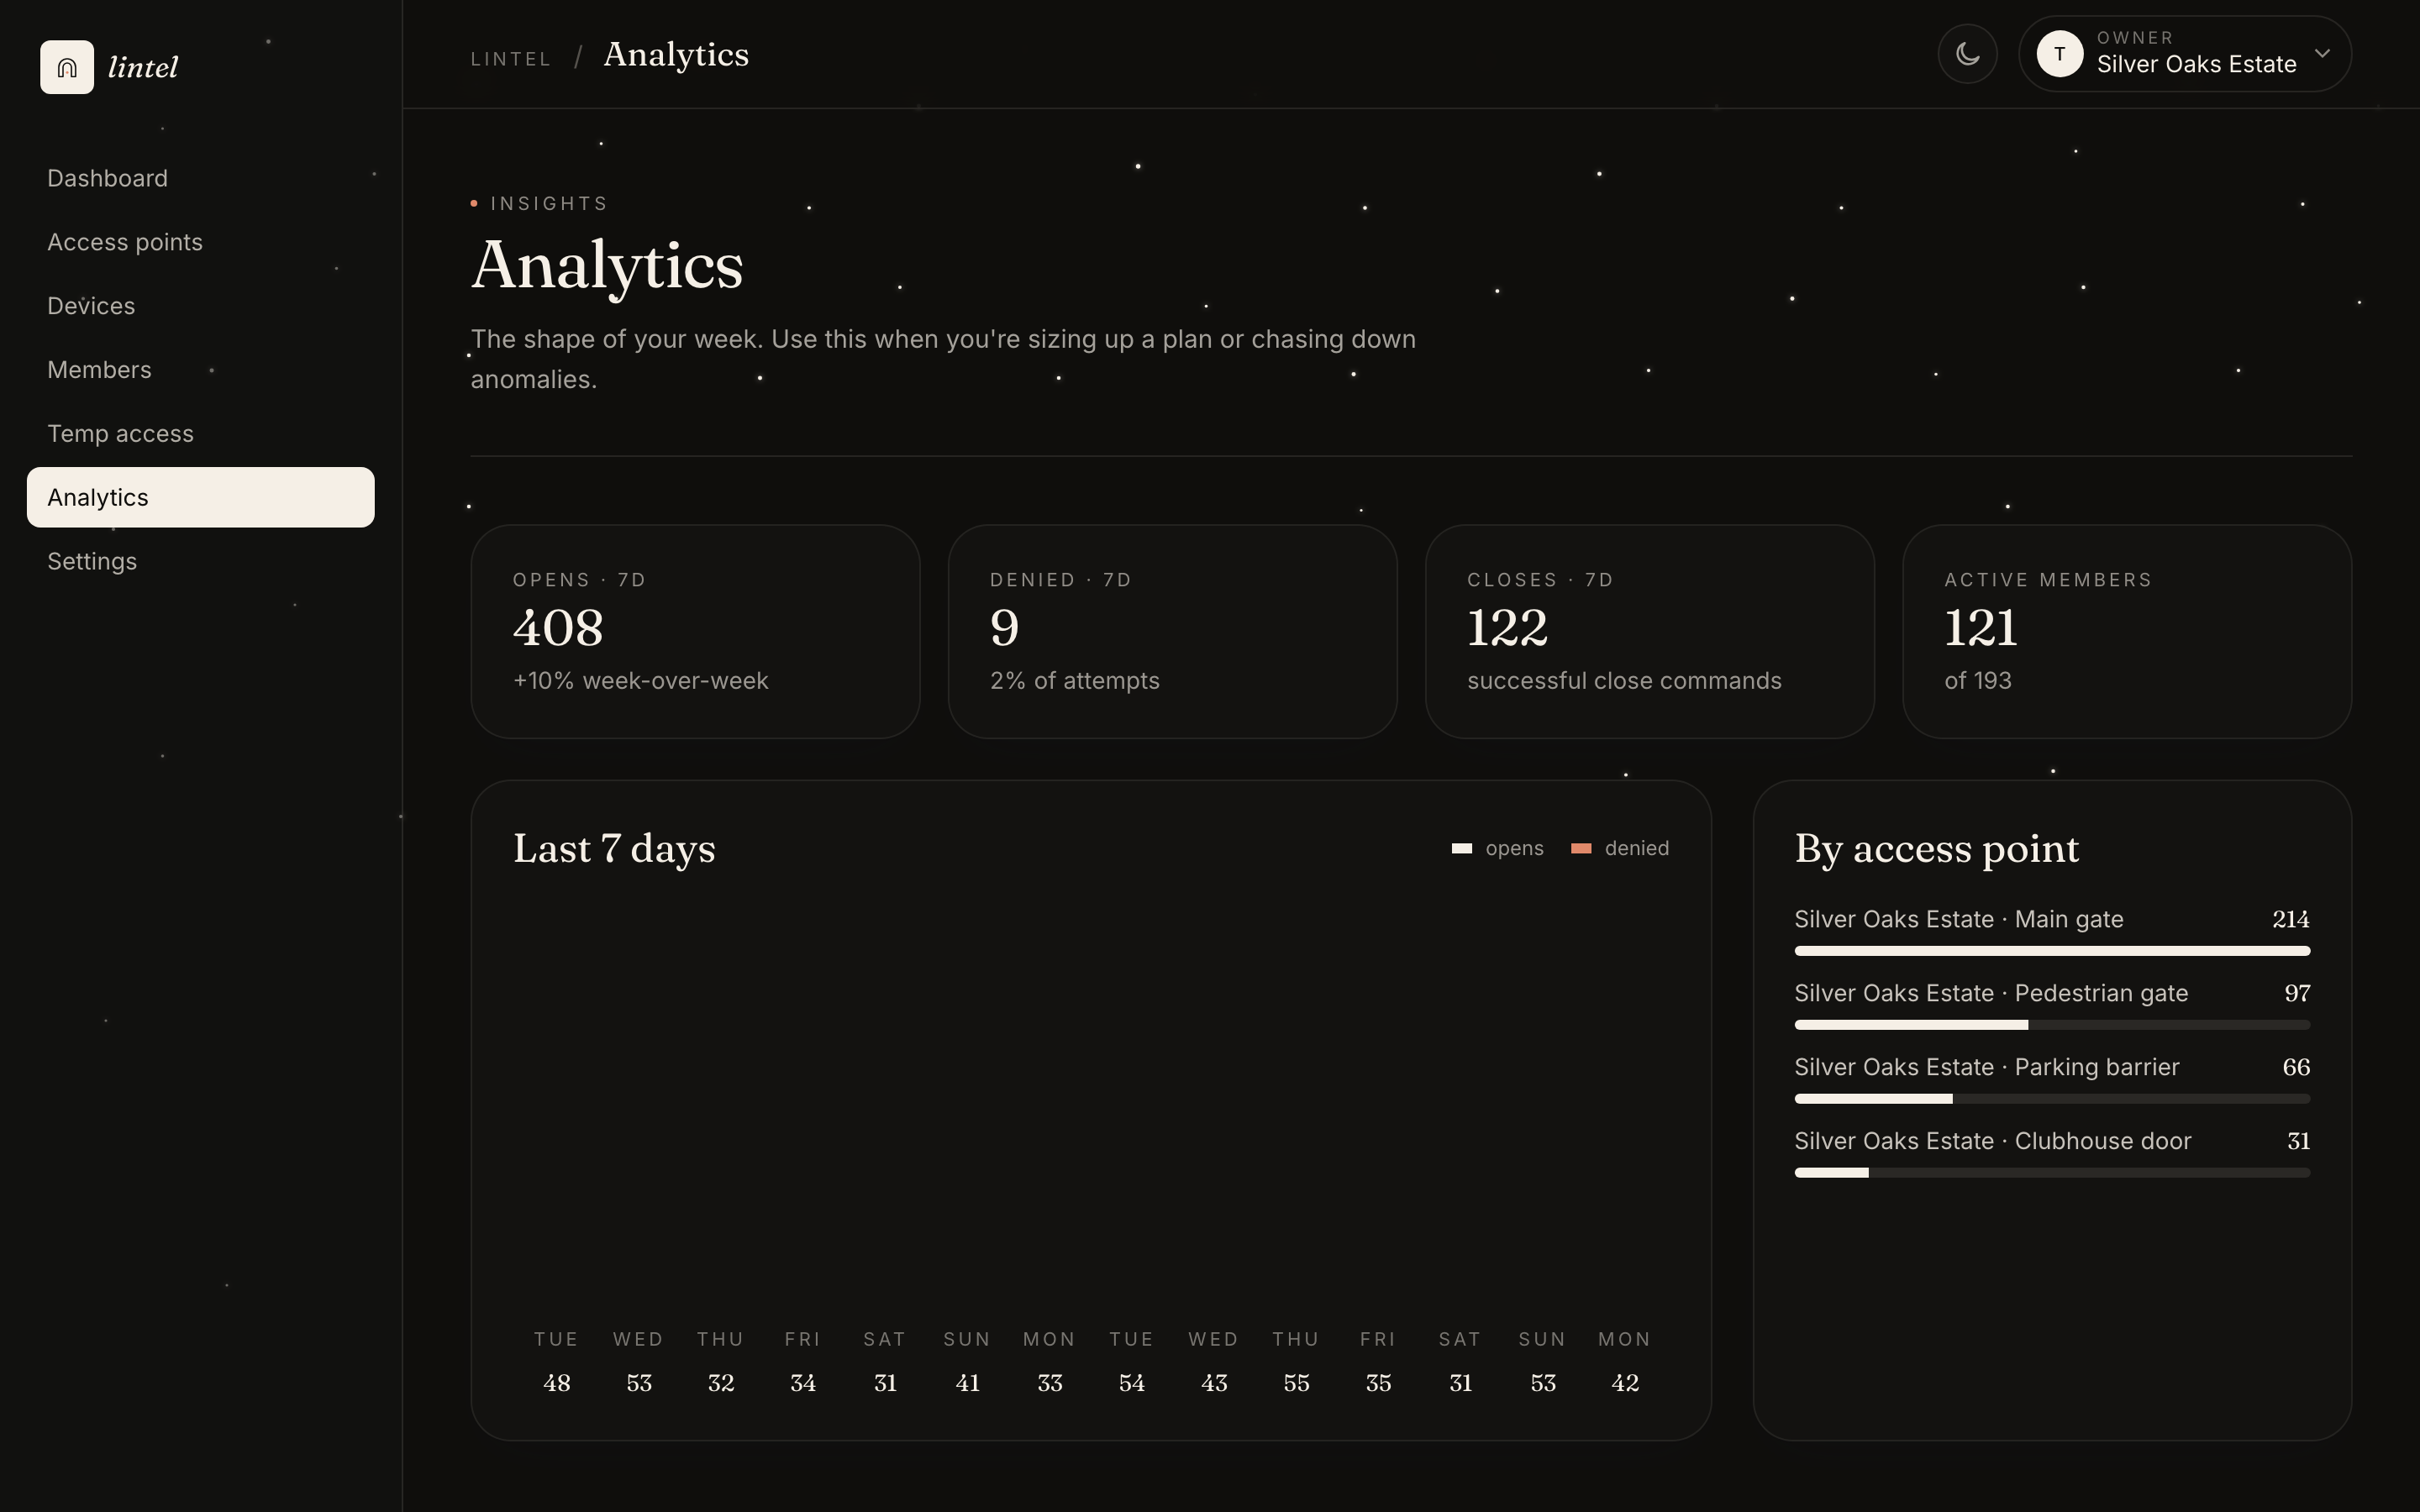Click the Main gate progress bar
Image resolution: width=2420 pixels, height=1512 pixels.
click(2052, 951)
